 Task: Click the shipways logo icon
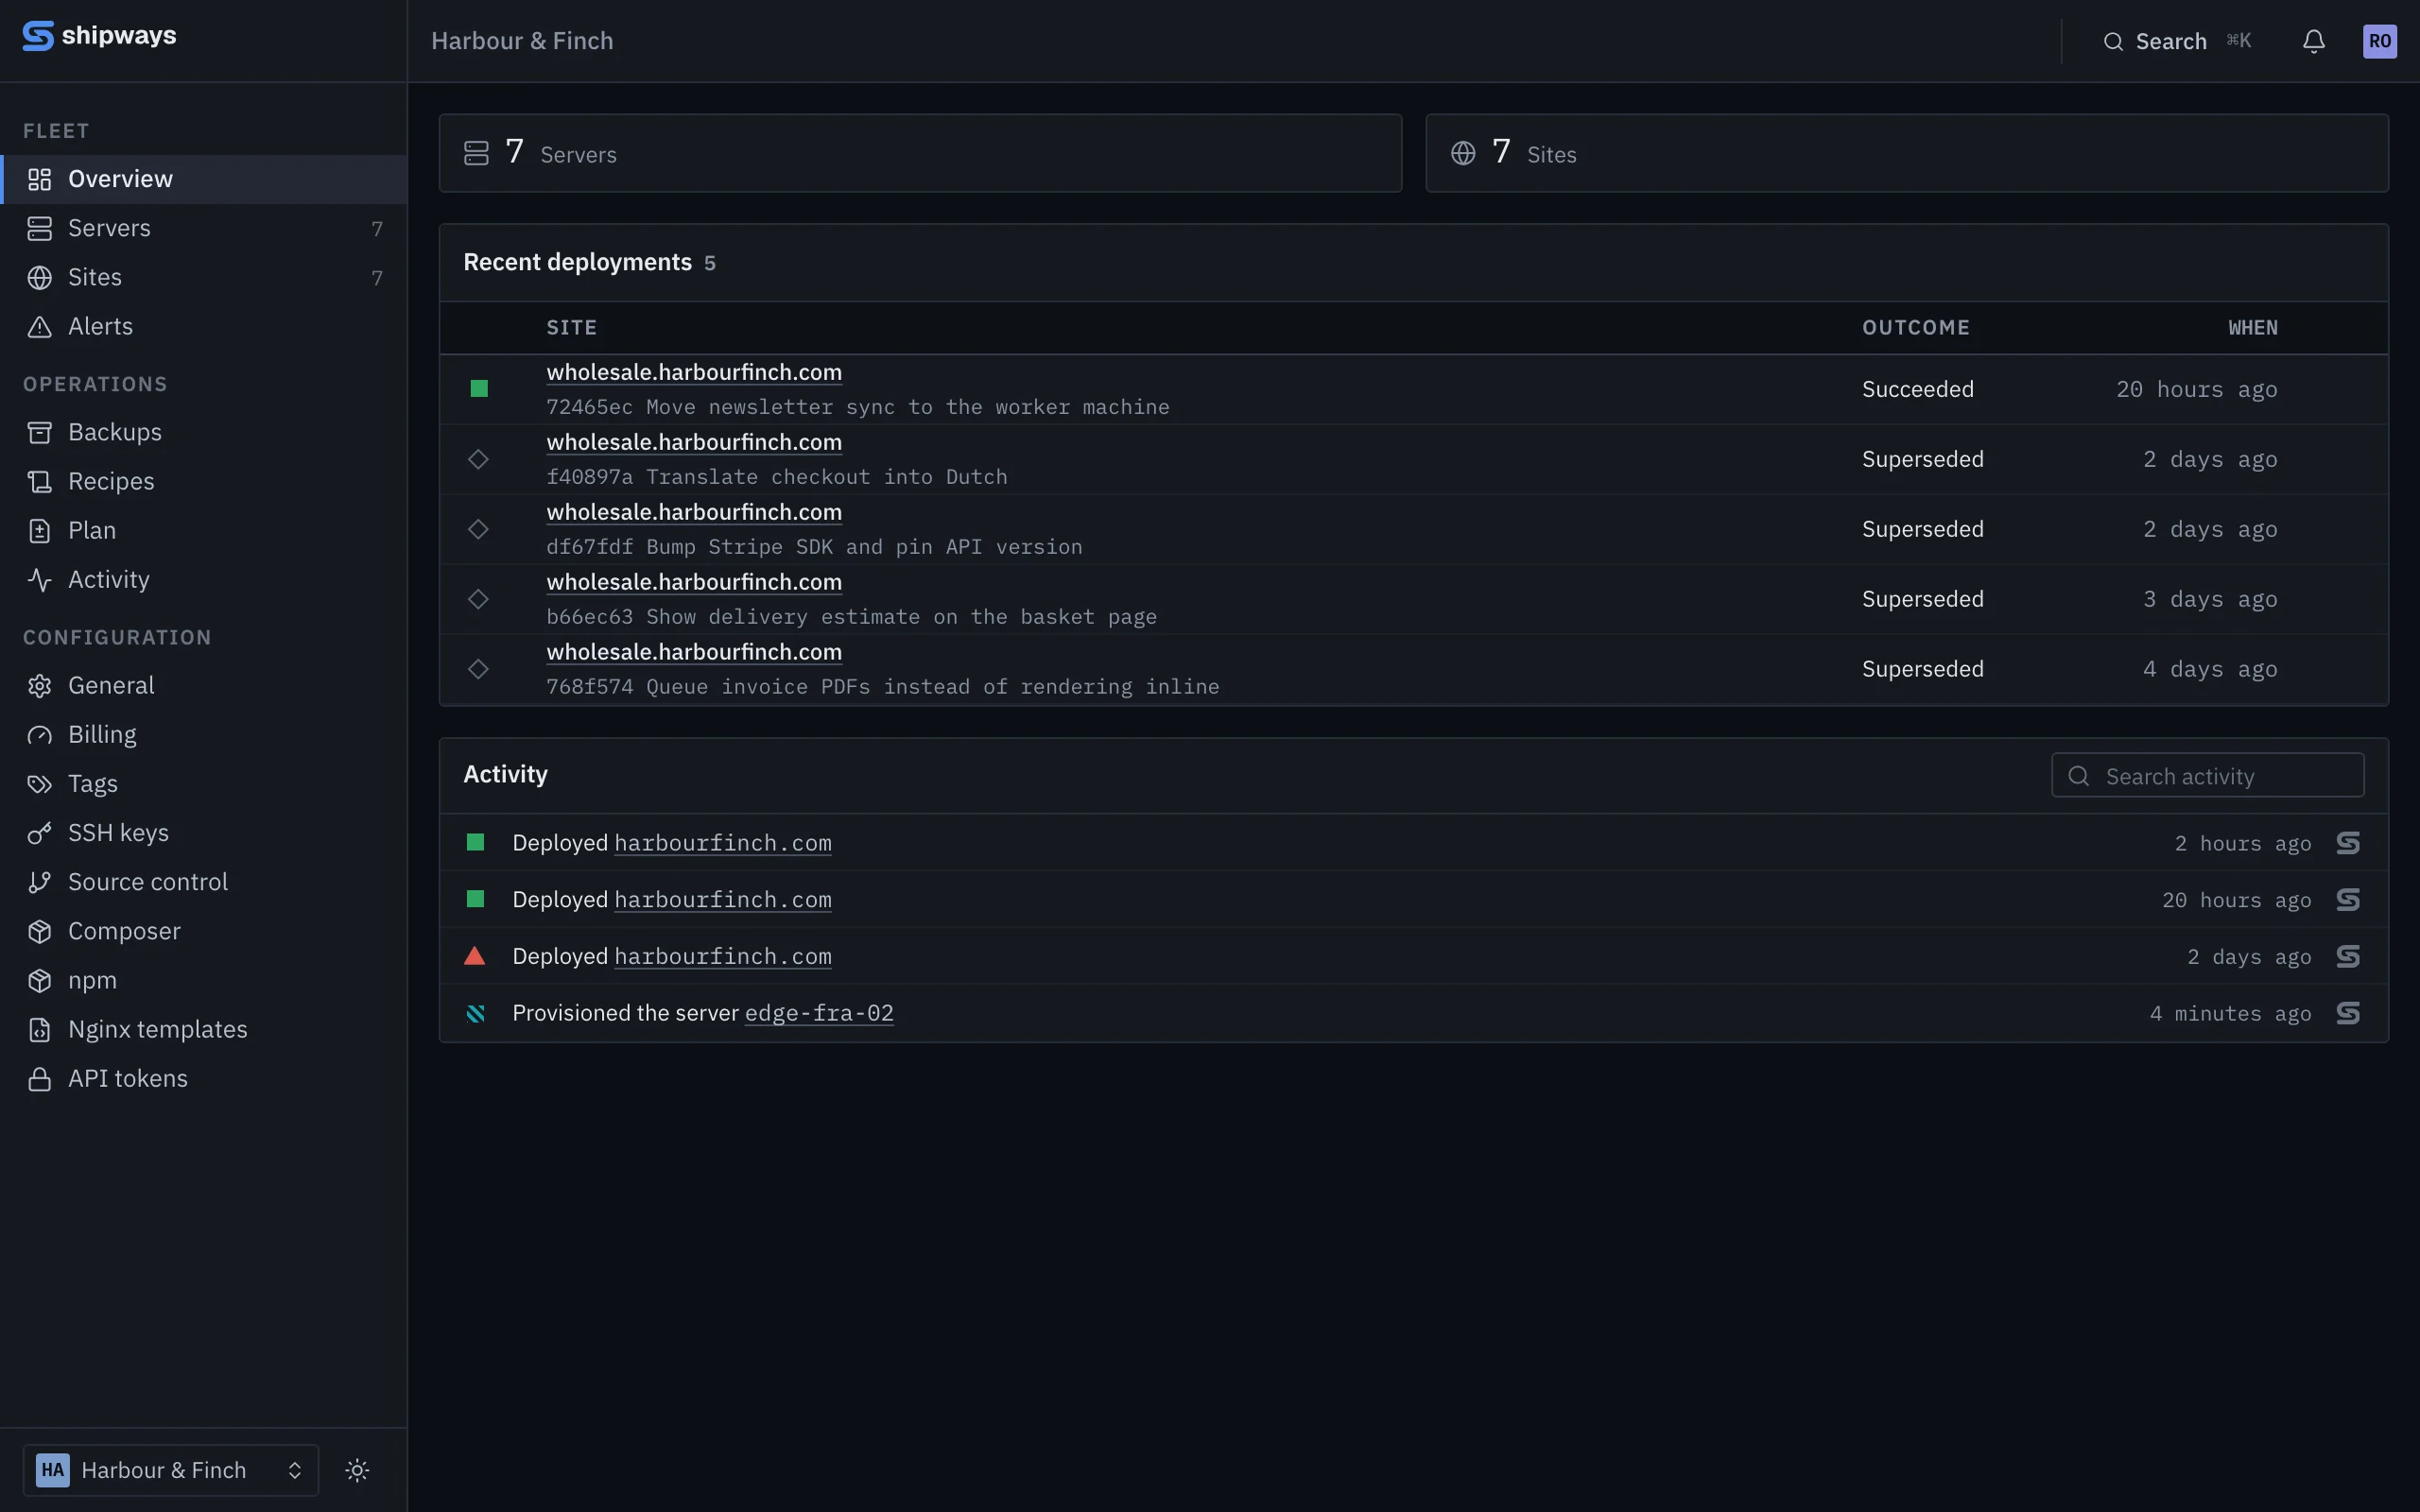(x=38, y=36)
